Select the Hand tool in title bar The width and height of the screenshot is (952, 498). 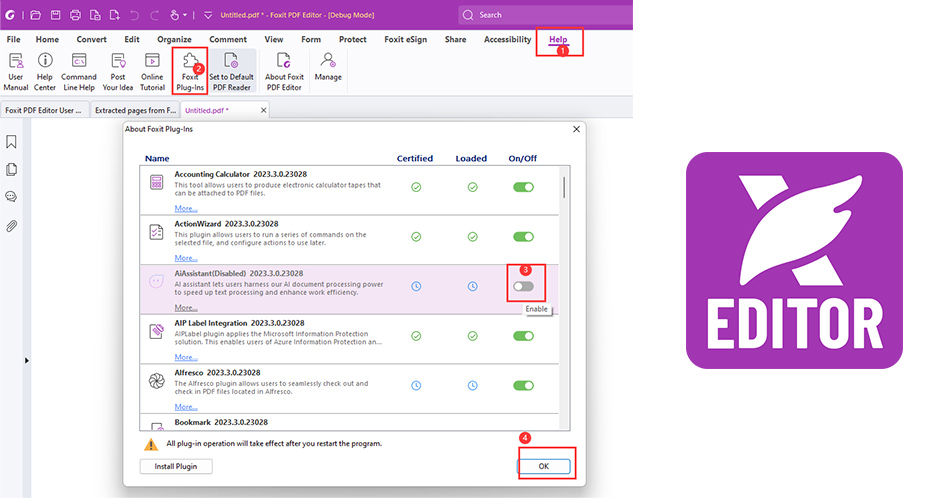[175, 15]
